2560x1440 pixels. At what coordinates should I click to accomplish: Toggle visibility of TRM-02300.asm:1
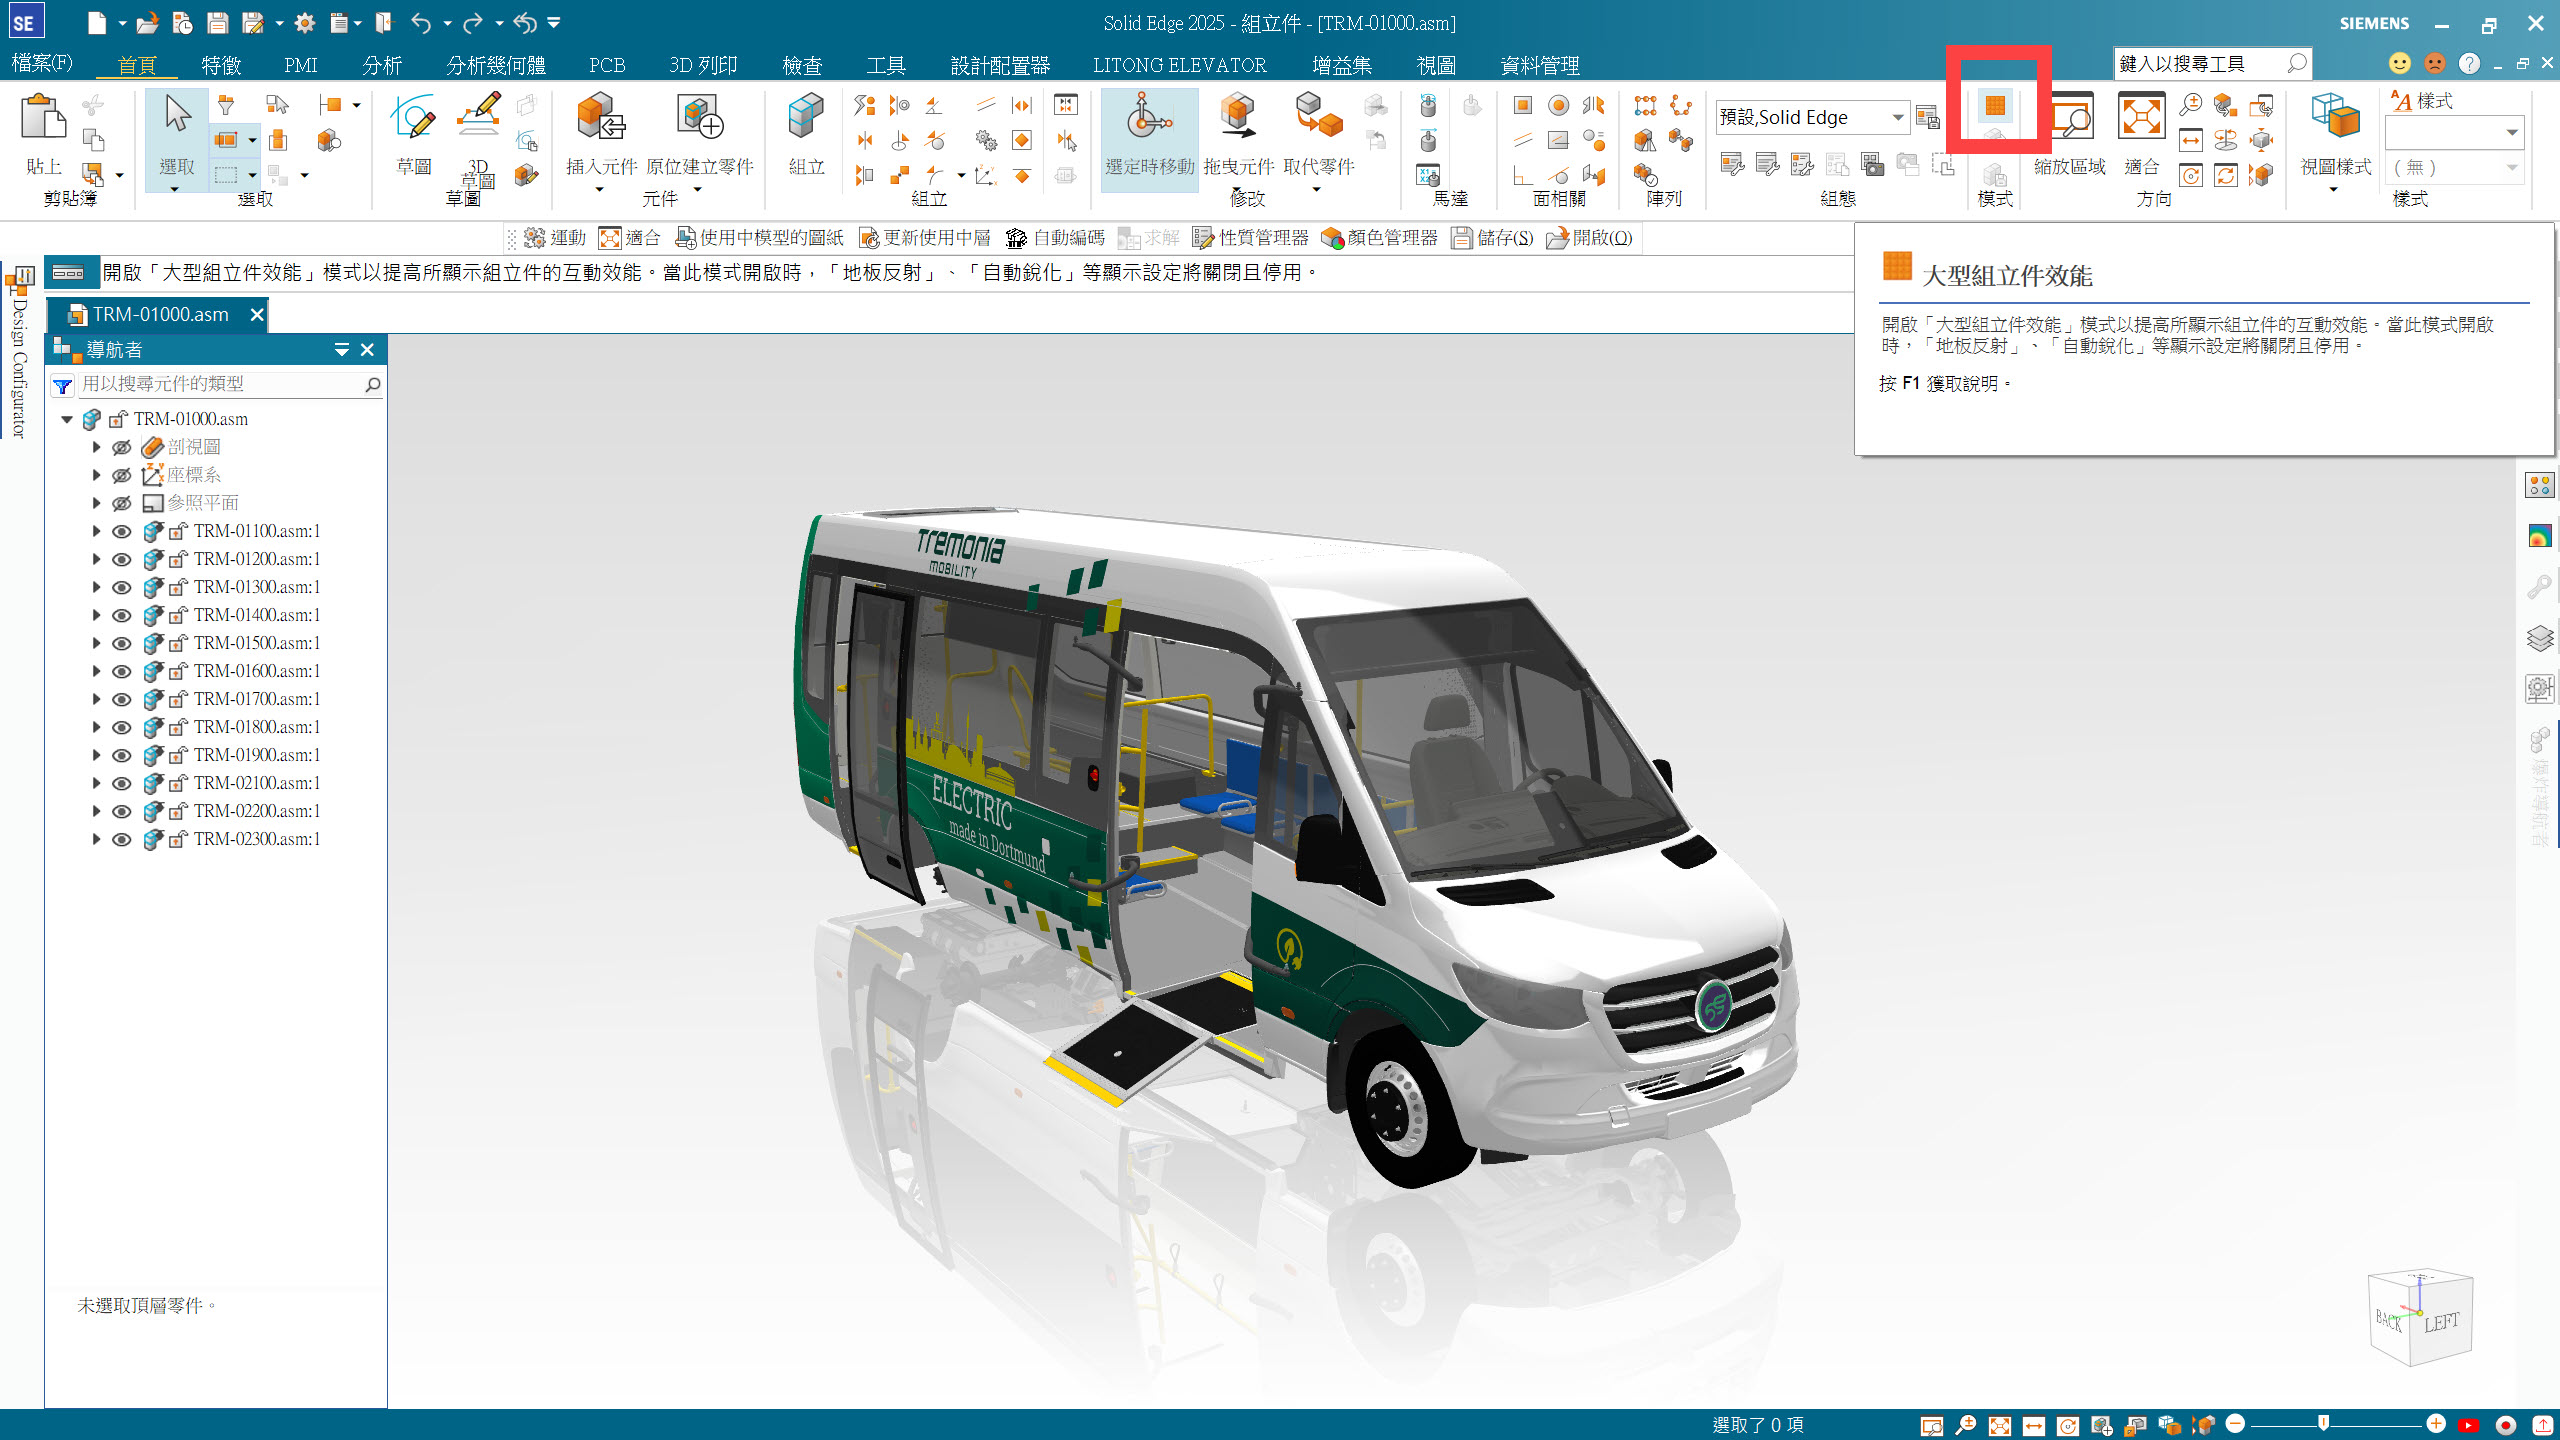(x=121, y=839)
